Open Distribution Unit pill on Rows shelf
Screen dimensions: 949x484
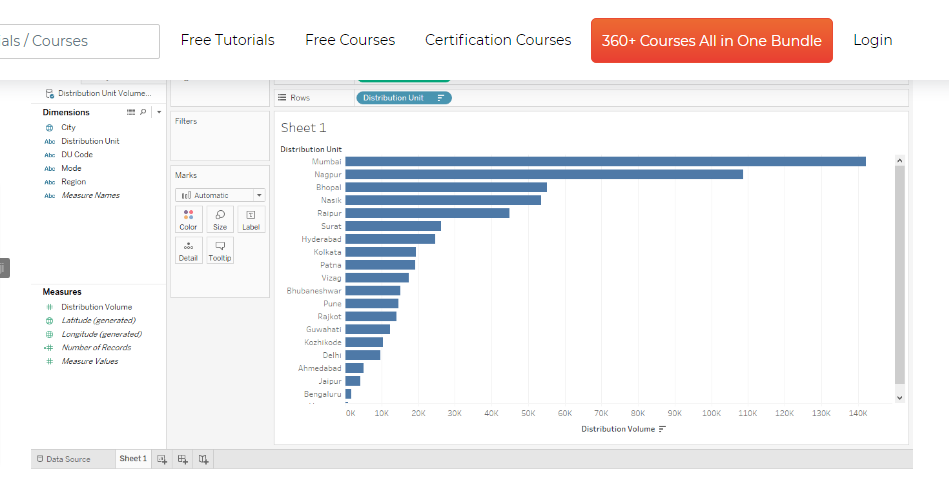404,97
